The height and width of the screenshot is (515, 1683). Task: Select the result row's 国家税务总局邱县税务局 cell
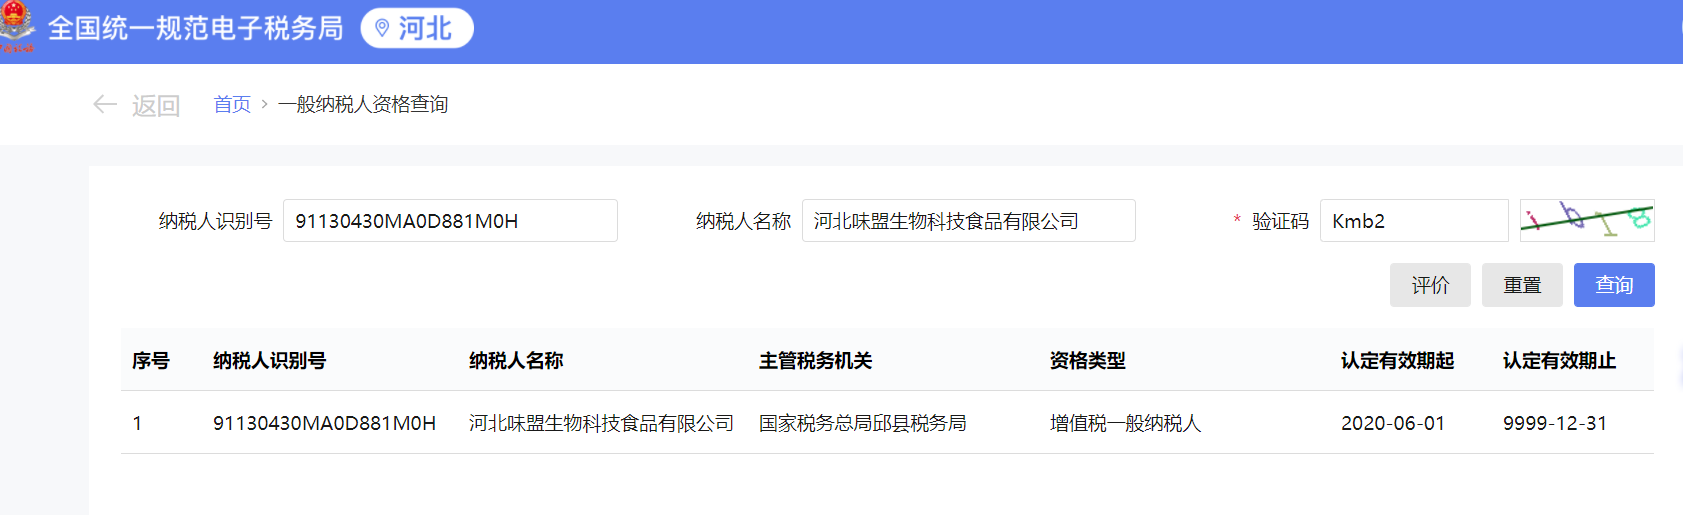[862, 423]
